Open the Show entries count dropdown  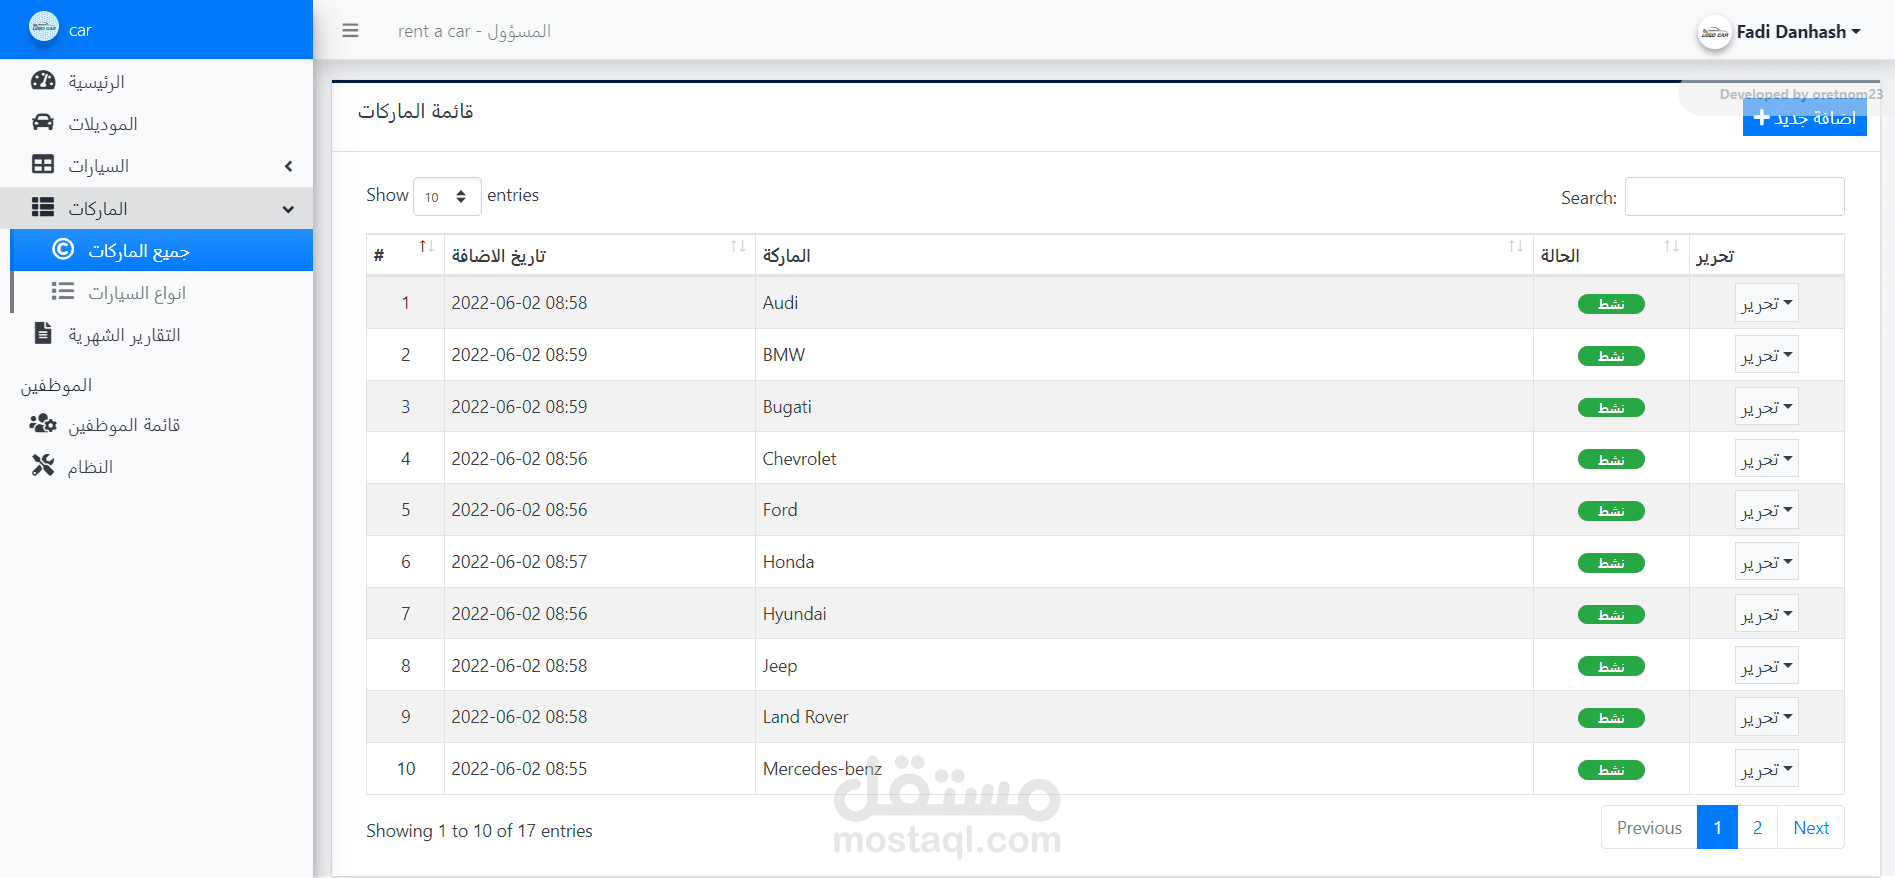tap(447, 197)
